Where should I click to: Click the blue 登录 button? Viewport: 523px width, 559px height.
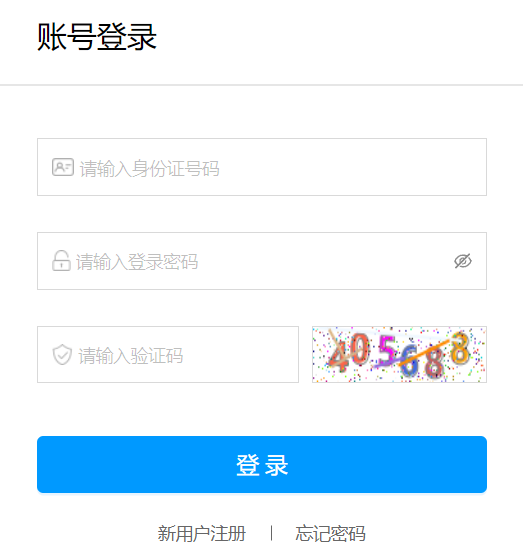point(262,465)
